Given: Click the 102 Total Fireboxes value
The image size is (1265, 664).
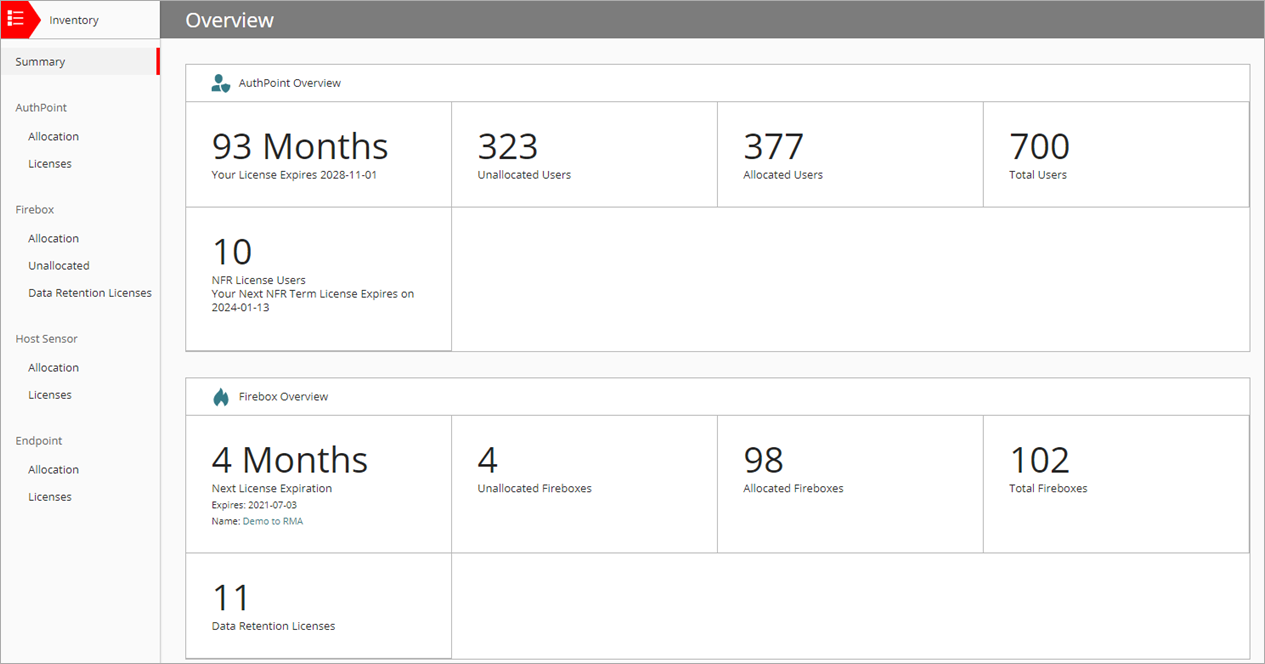Looking at the screenshot, I should (1040, 460).
